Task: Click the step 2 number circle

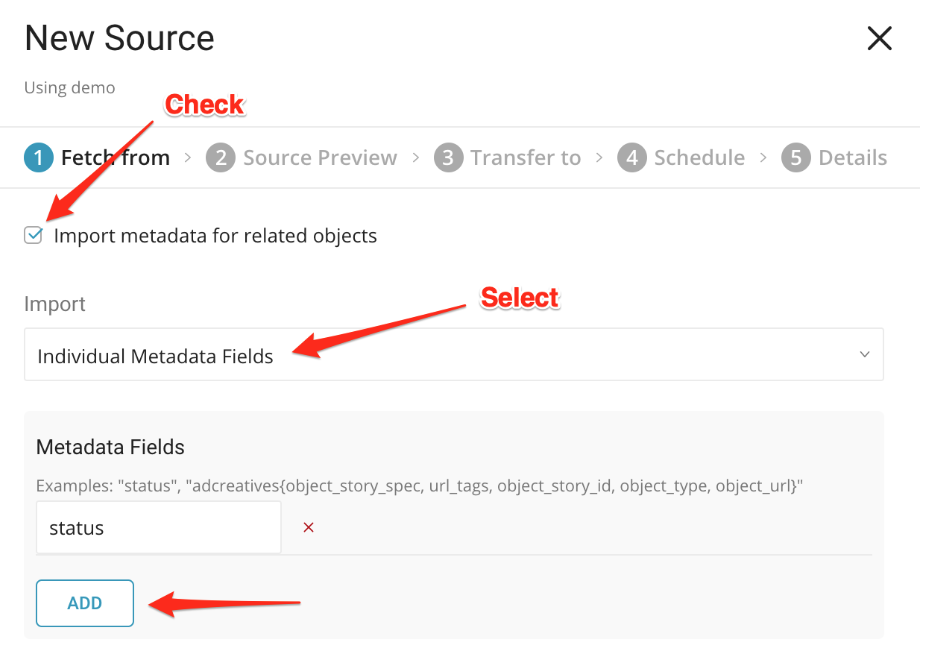Action: tap(220, 158)
